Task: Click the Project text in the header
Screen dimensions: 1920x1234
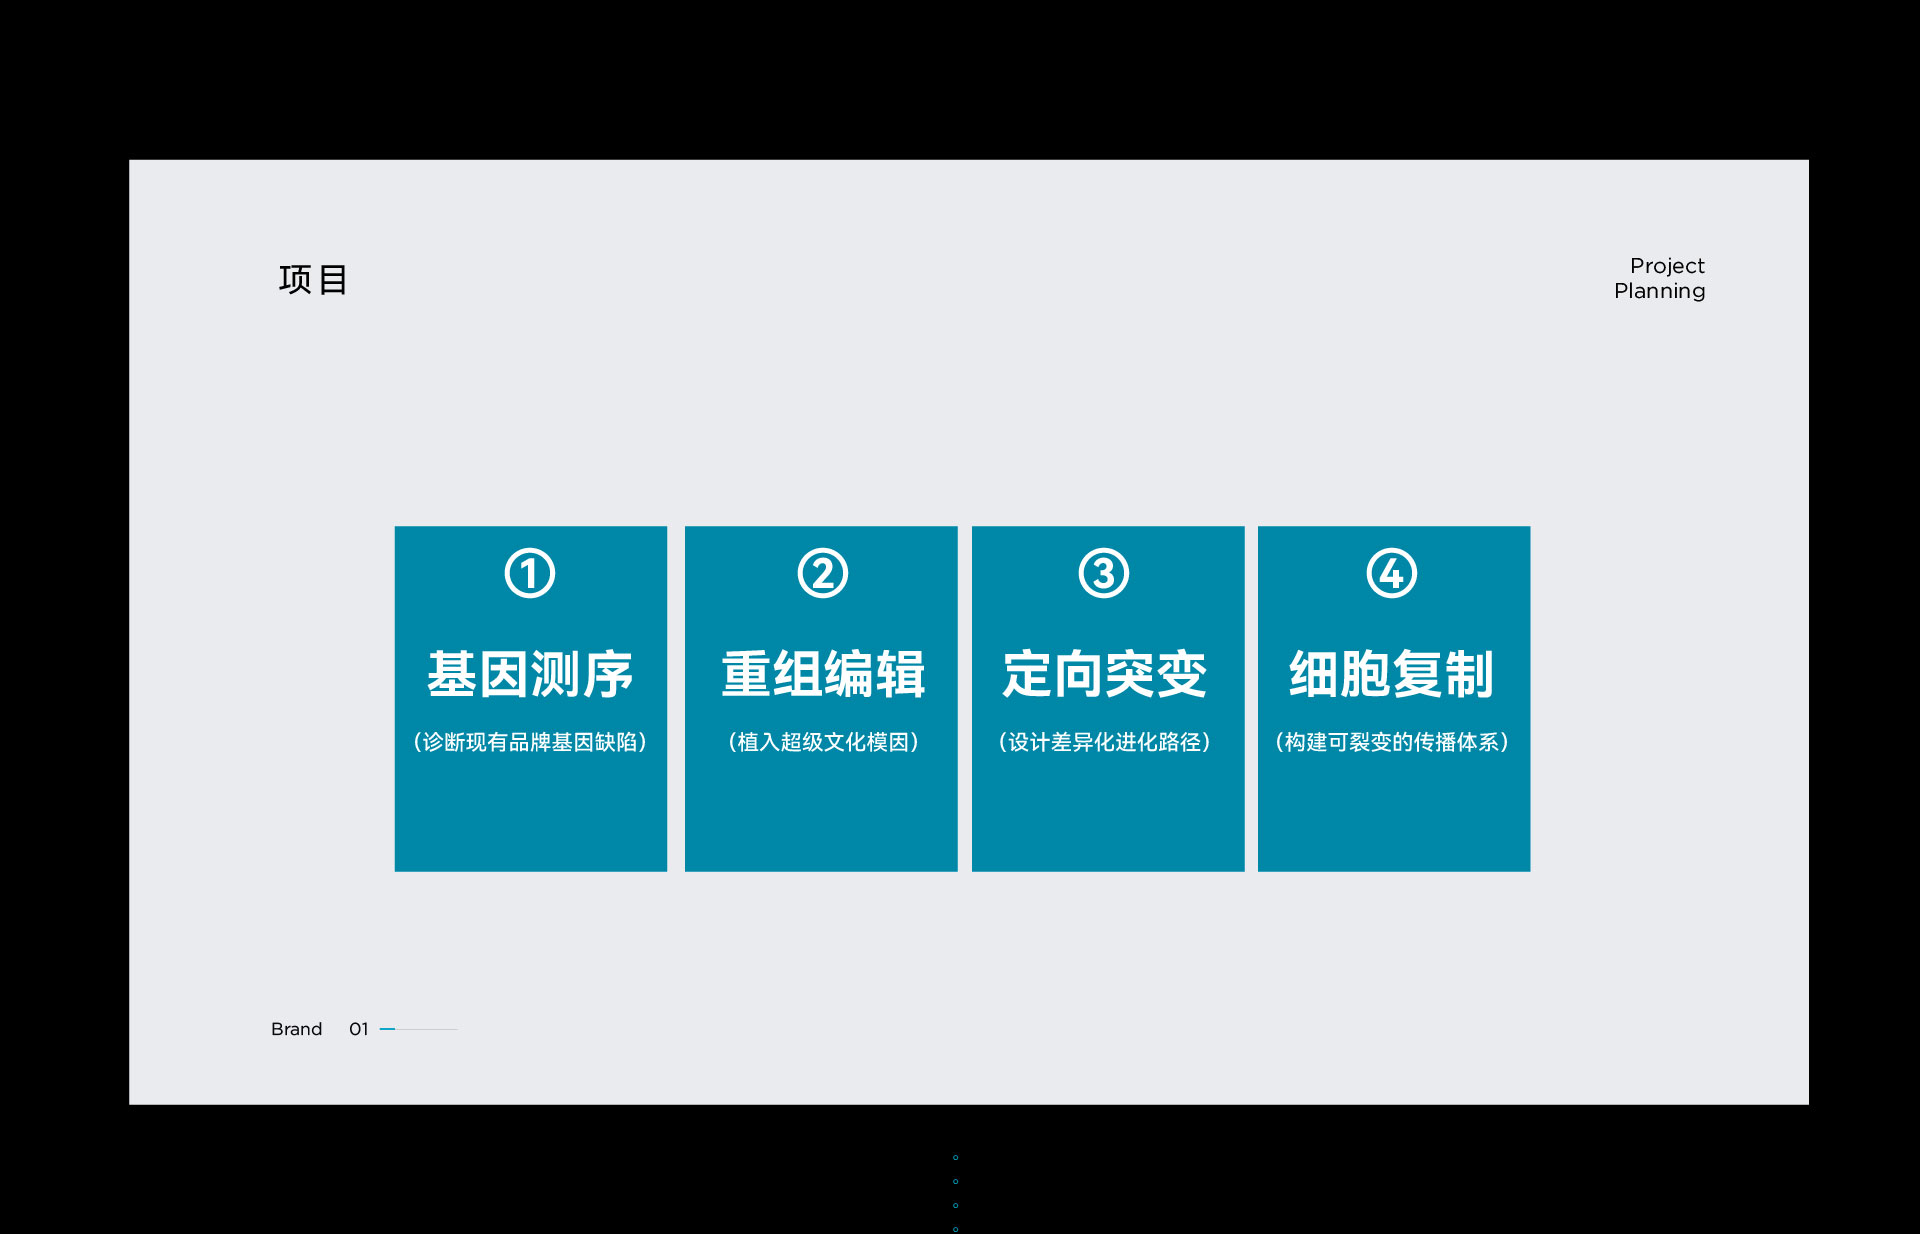Action: [1667, 266]
